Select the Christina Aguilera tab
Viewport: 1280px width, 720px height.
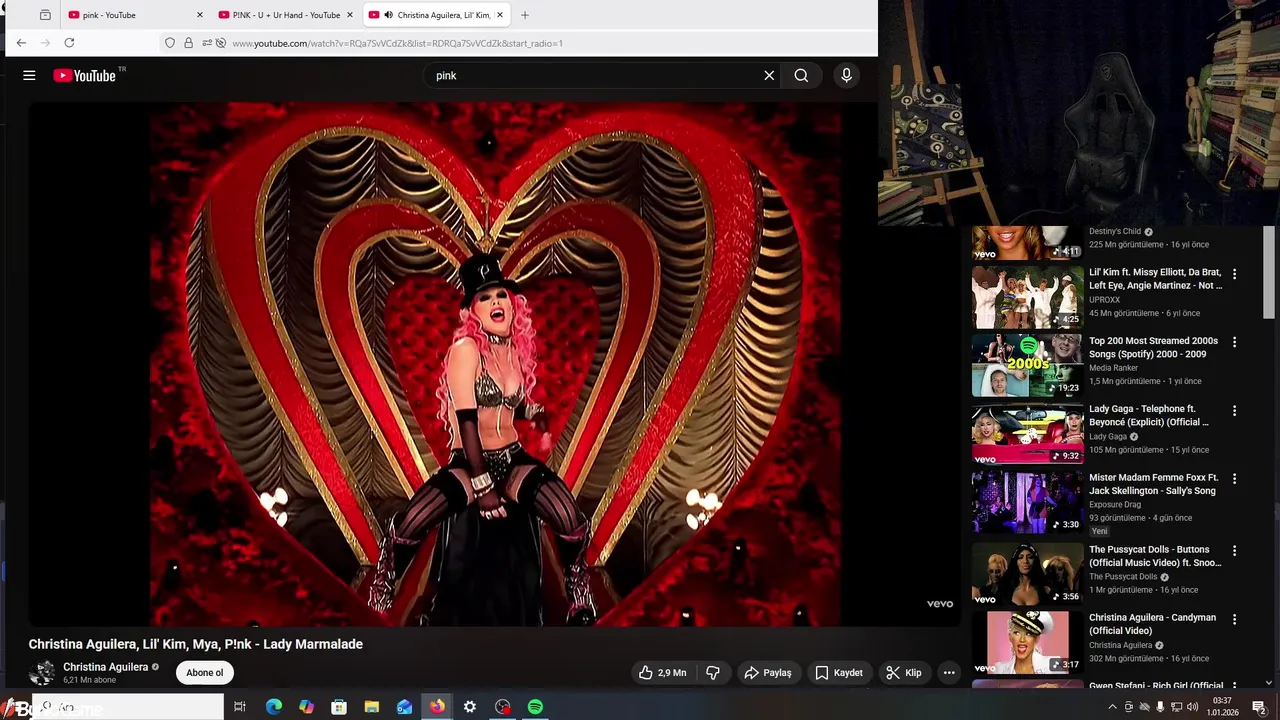click(435, 15)
